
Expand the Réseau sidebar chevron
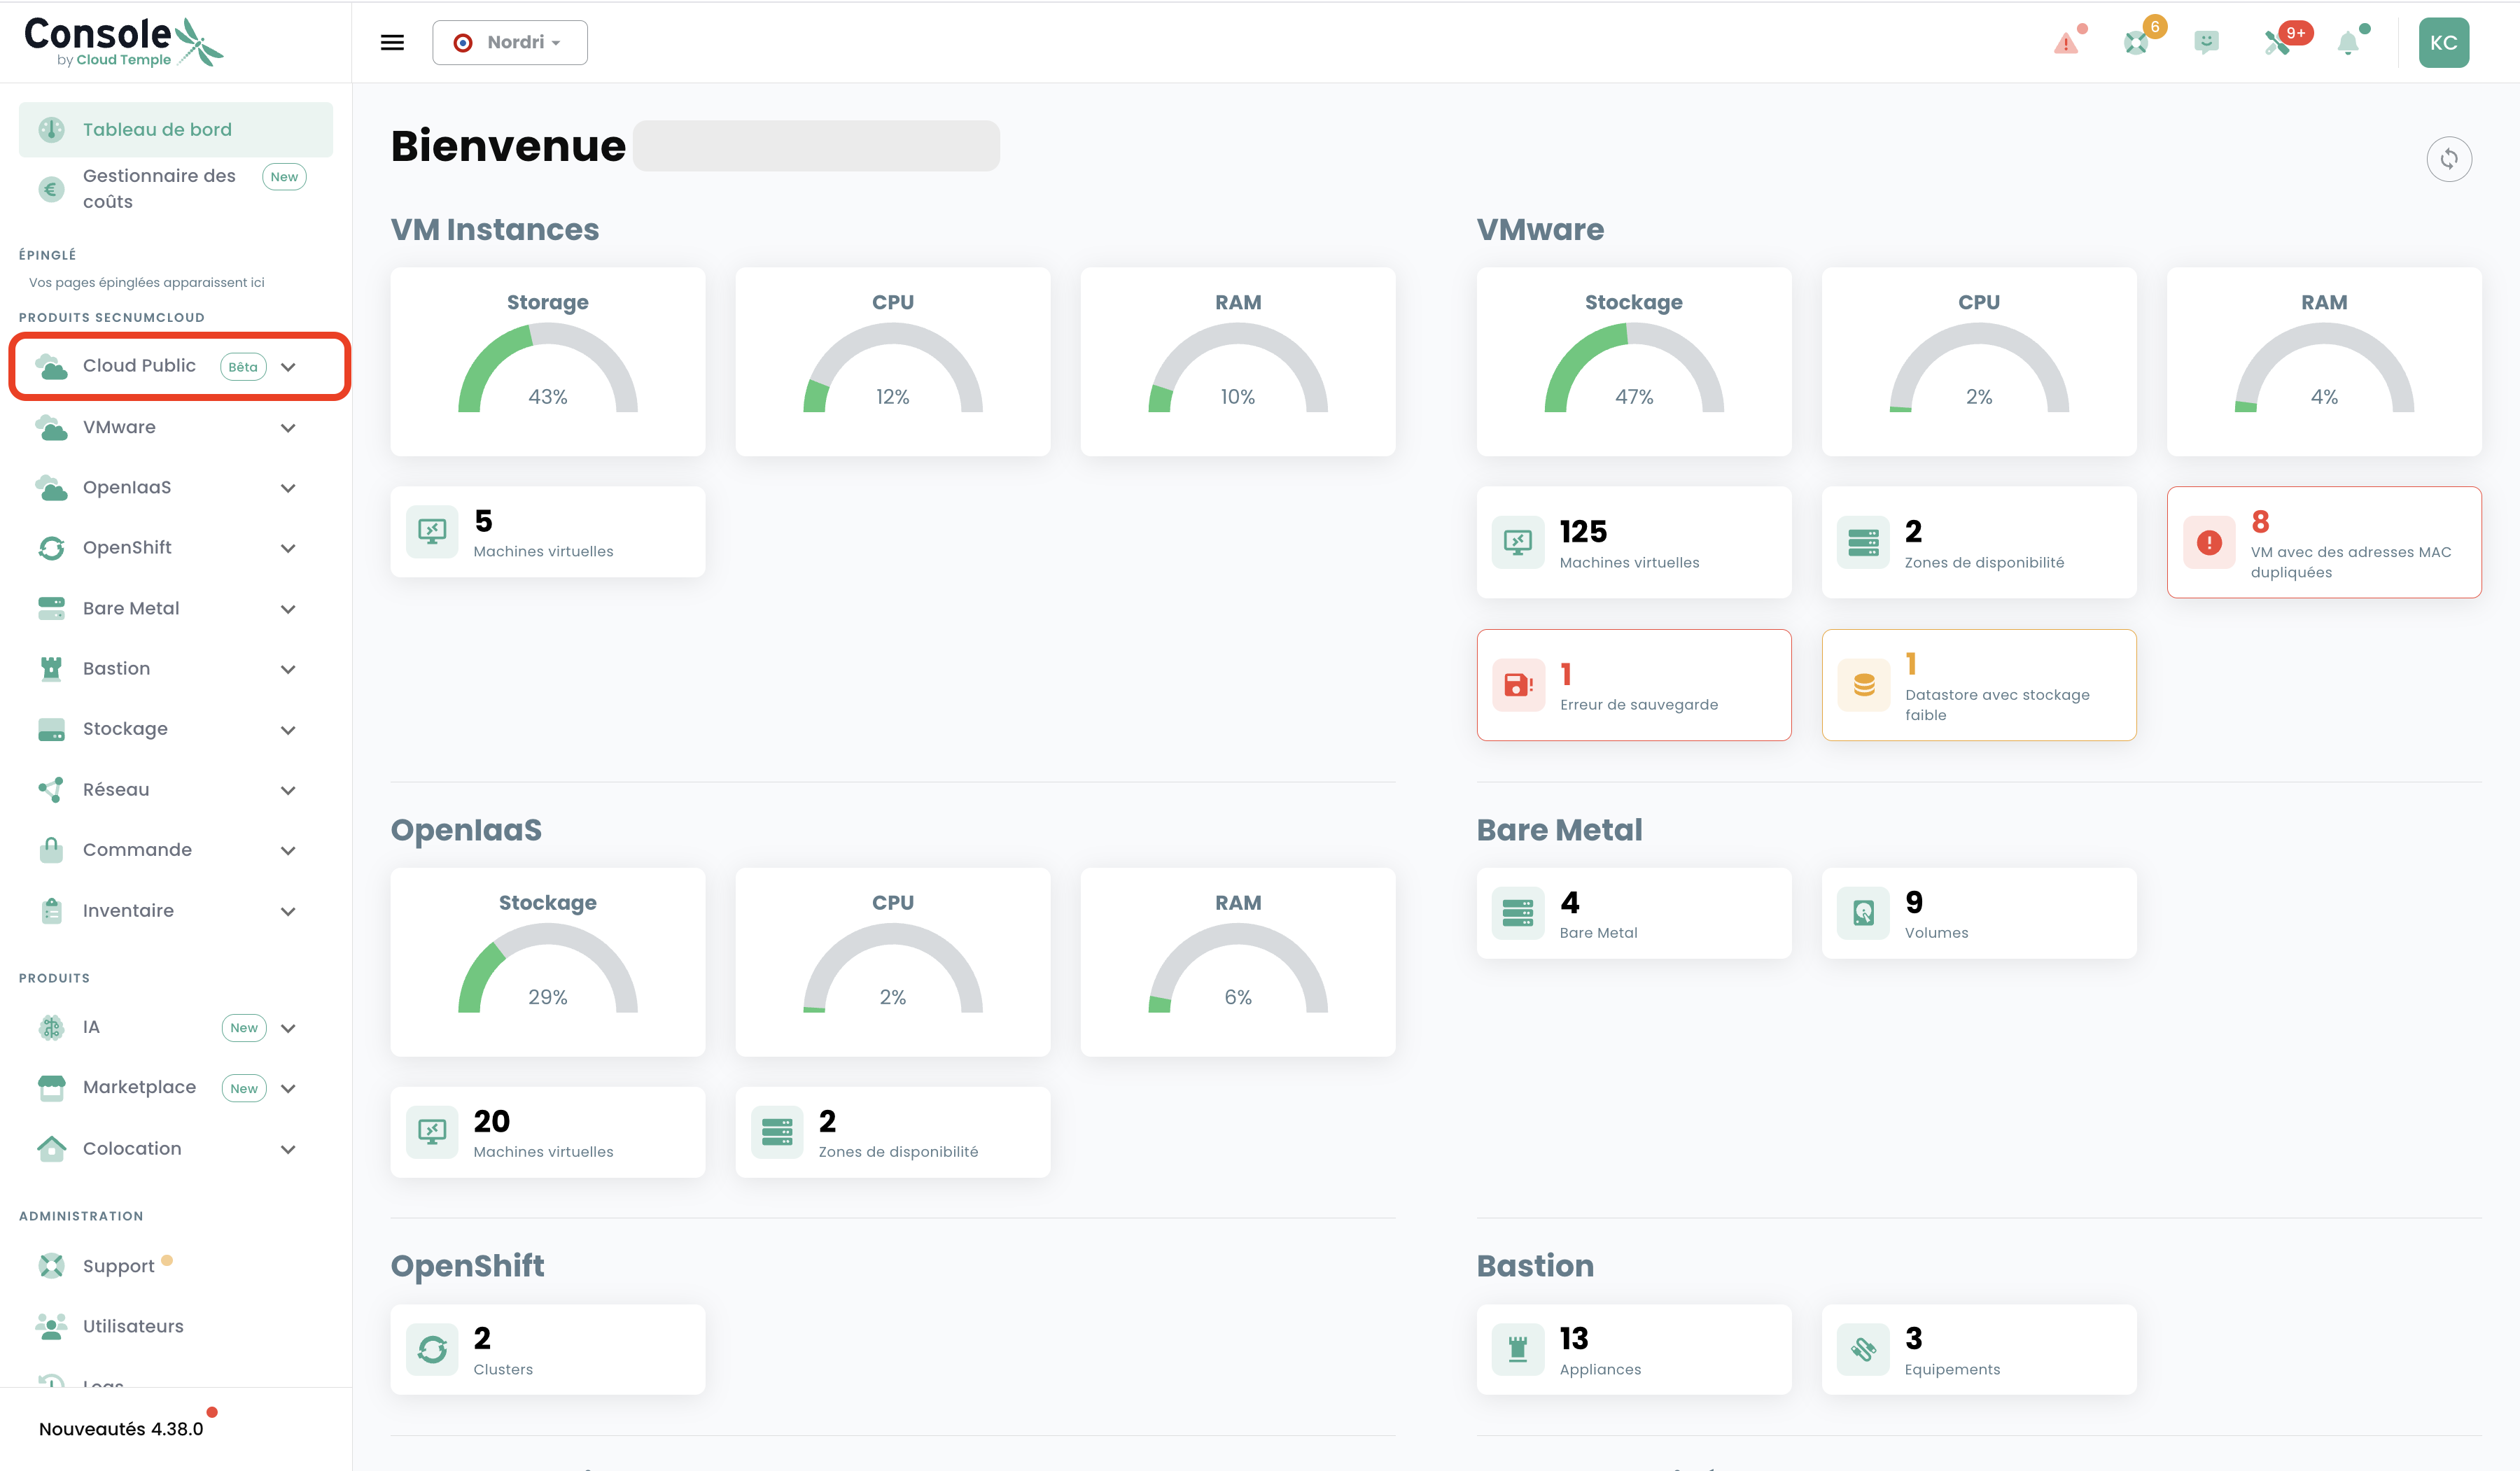click(288, 790)
